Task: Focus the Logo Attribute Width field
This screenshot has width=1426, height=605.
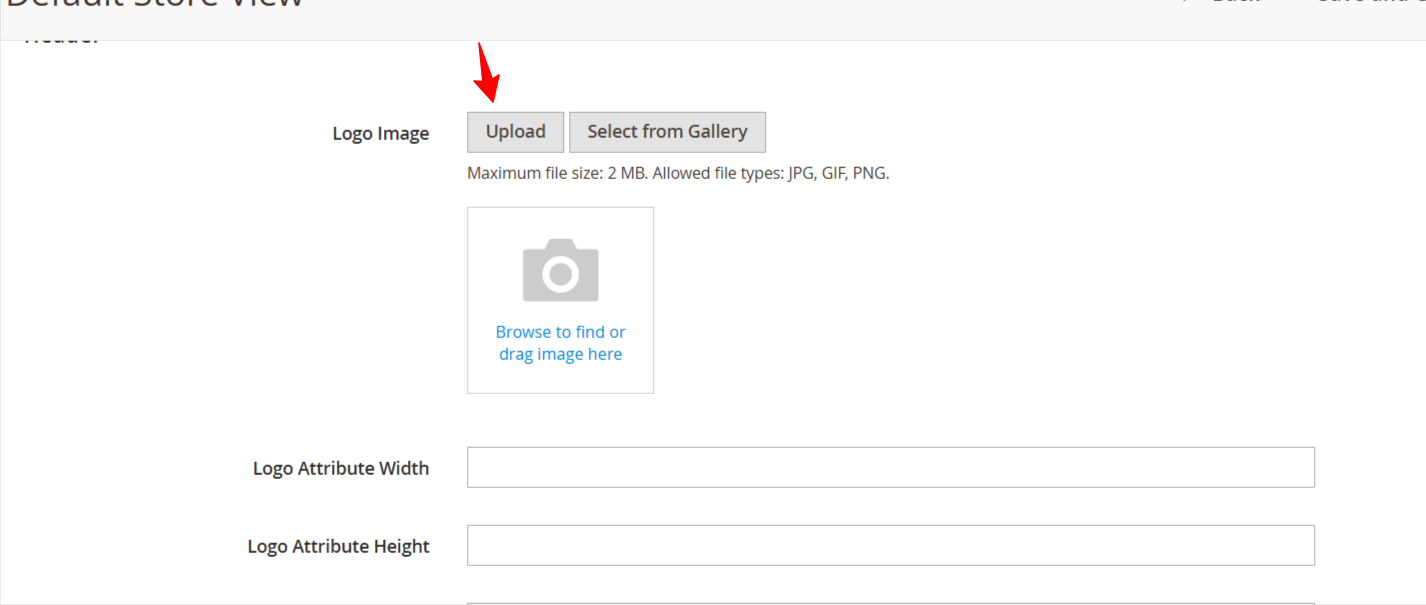Action: [x=890, y=468]
